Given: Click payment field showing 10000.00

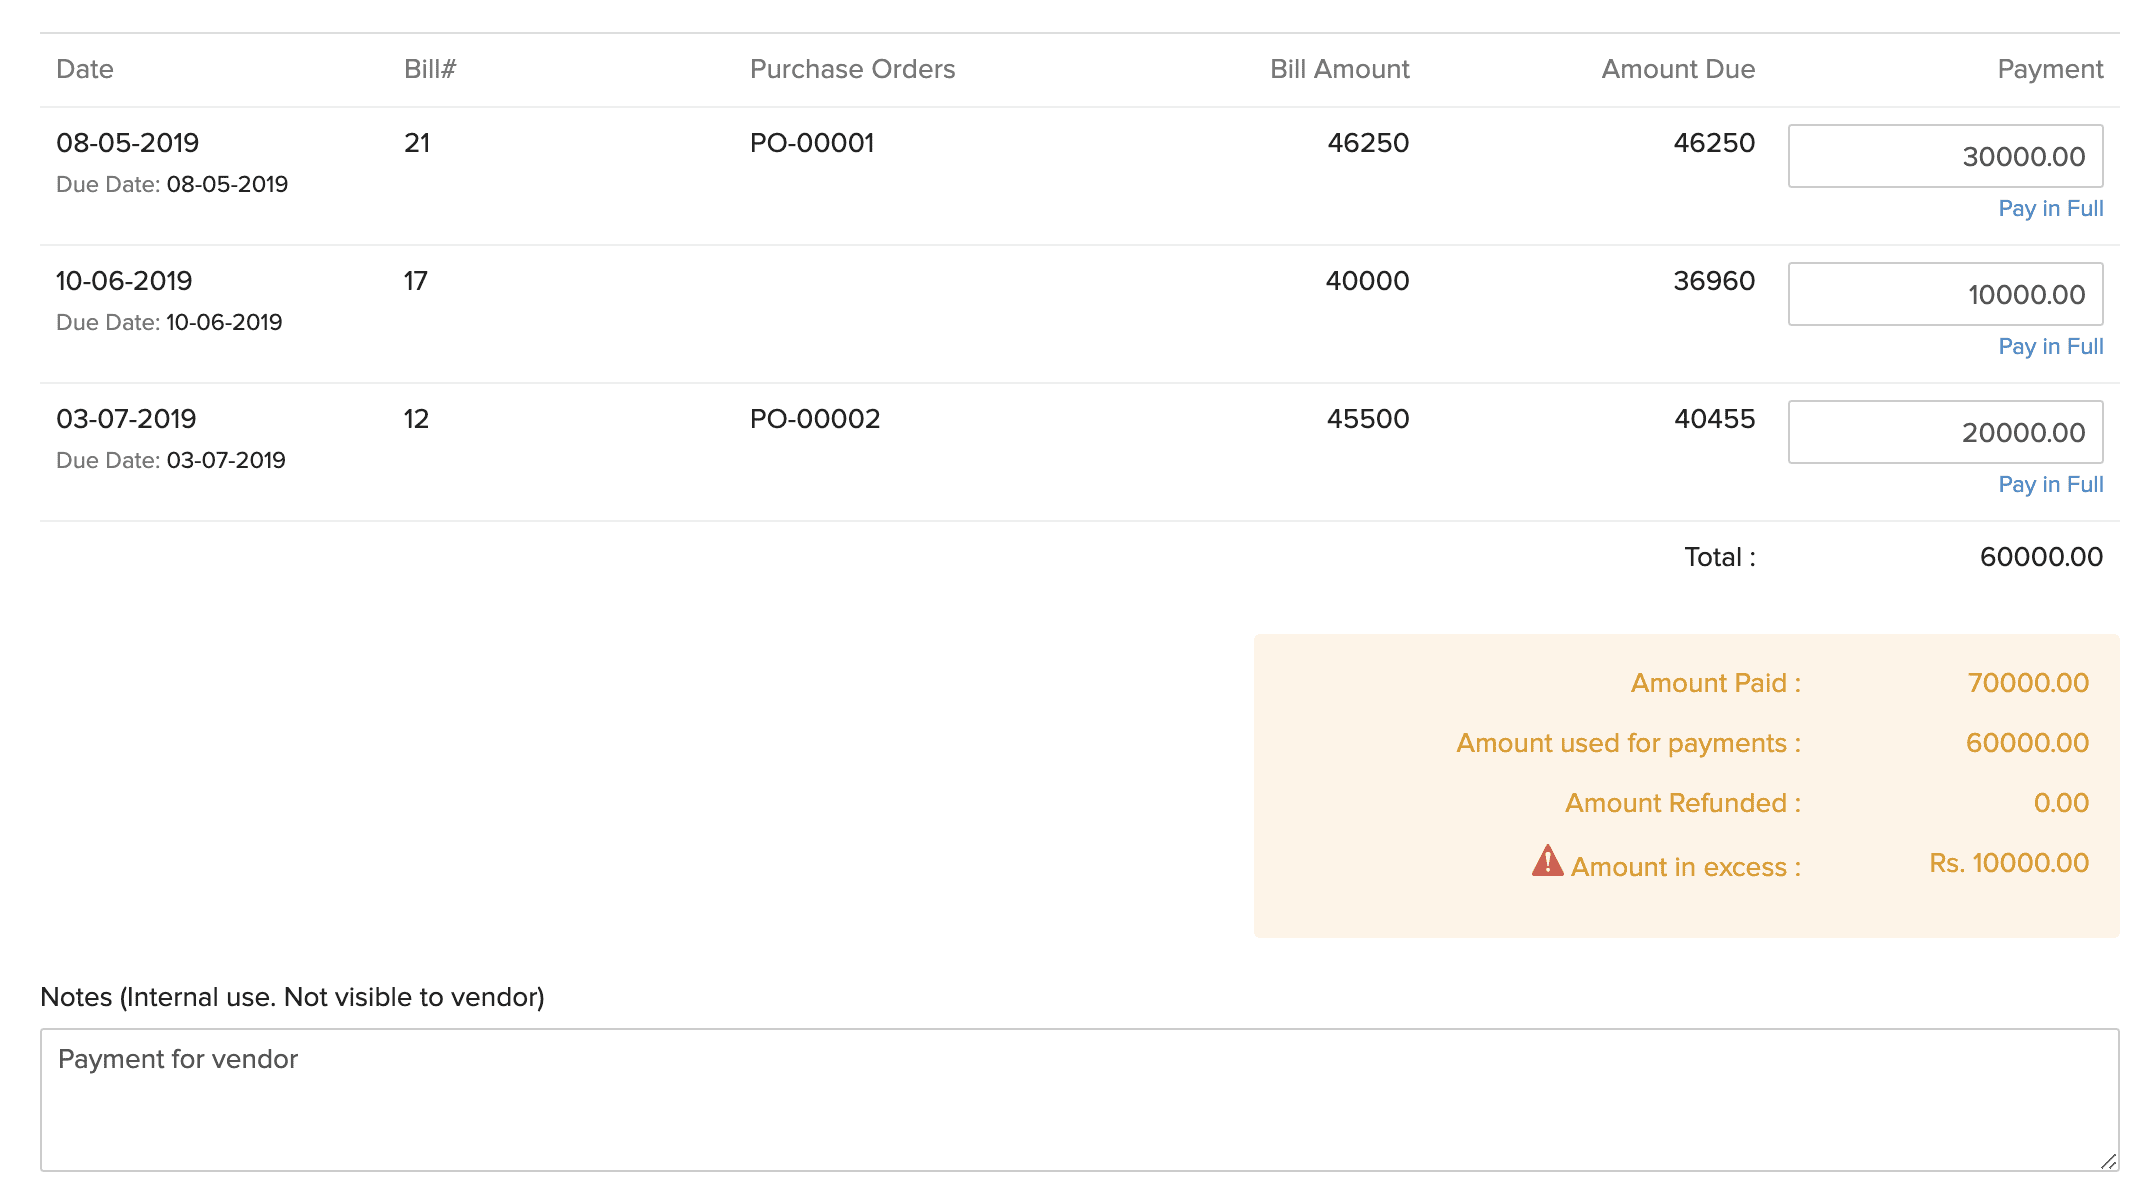Looking at the screenshot, I should click(x=1945, y=294).
